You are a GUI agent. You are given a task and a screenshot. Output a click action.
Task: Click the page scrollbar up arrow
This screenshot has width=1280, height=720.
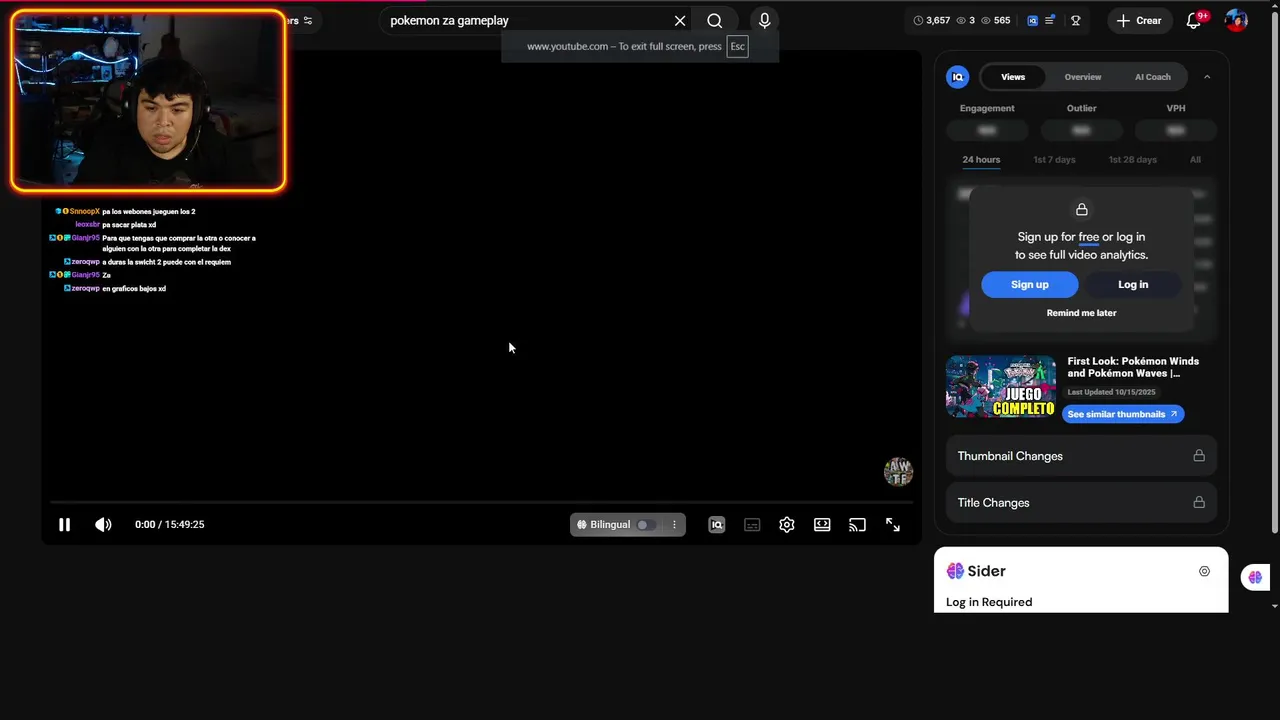pos(1274,8)
